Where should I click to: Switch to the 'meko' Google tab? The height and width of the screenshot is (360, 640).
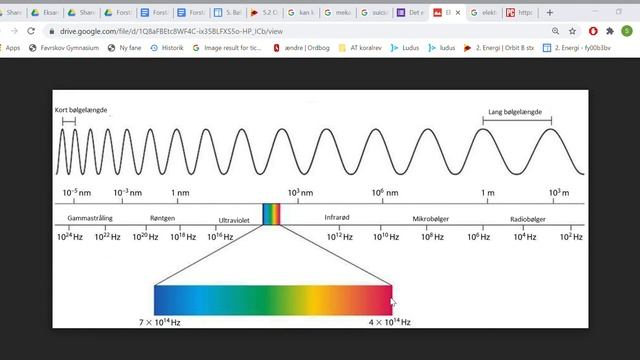pyautogui.click(x=337, y=13)
